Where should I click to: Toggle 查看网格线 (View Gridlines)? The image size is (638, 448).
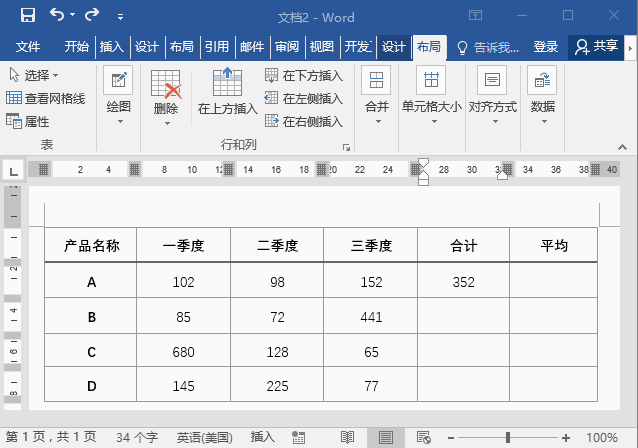tap(46, 99)
